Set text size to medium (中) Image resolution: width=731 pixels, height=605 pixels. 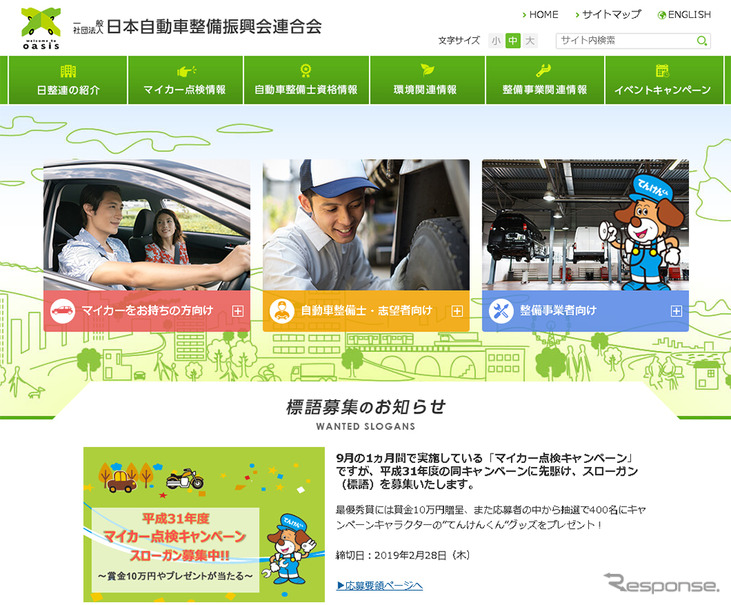click(x=513, y=41)
